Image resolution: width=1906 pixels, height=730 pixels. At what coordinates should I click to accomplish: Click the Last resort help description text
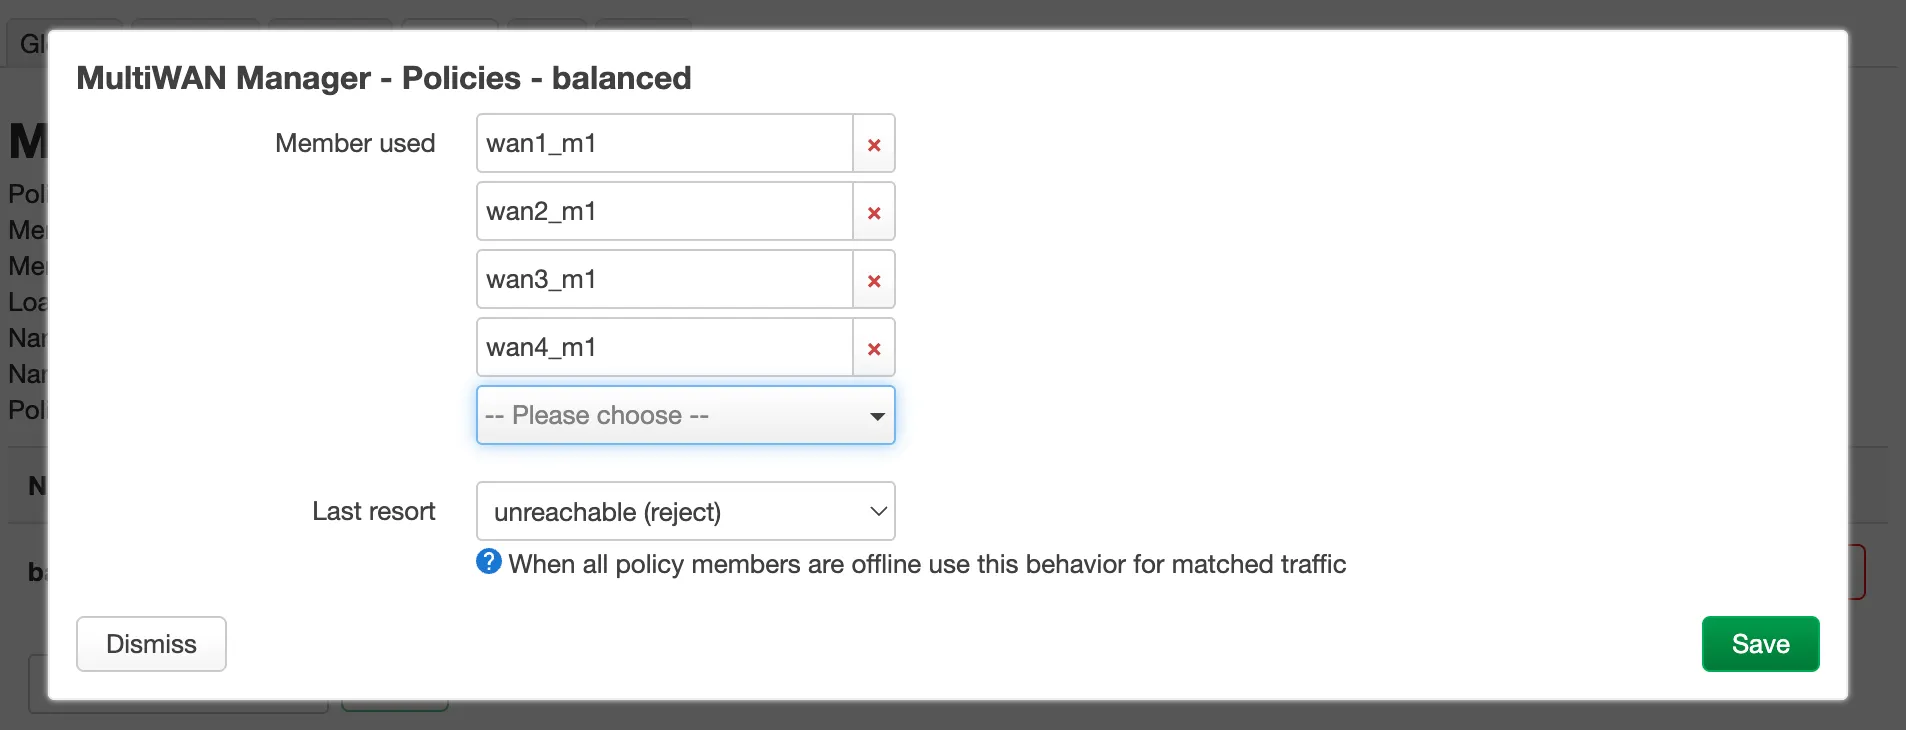pyautogui.click(x=926, y=564)
